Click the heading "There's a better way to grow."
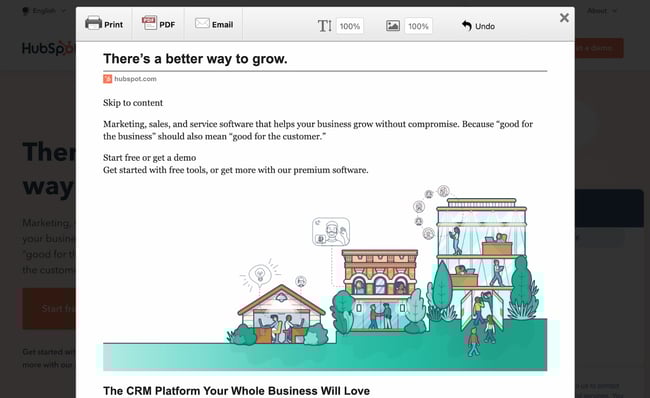Screen dimensions: 650x398 [195, 59]
